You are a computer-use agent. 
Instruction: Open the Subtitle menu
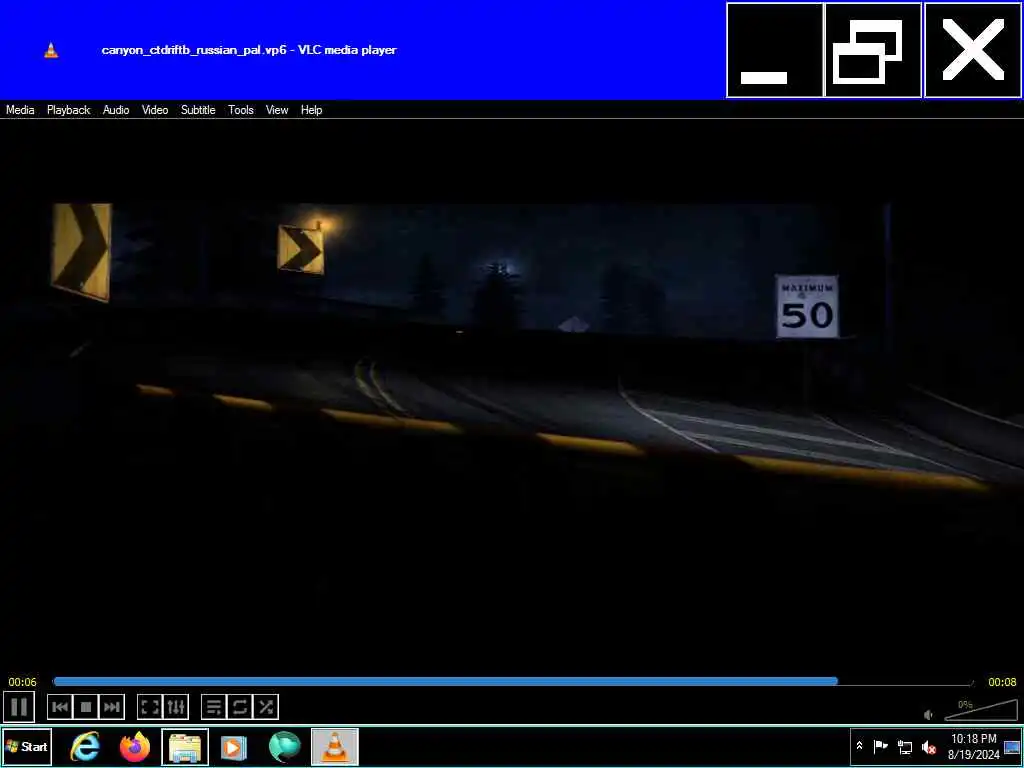(x=198, y=110)
